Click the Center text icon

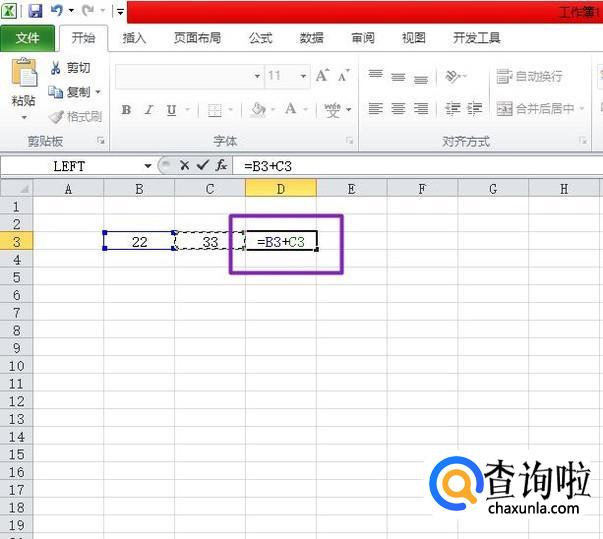398,109
